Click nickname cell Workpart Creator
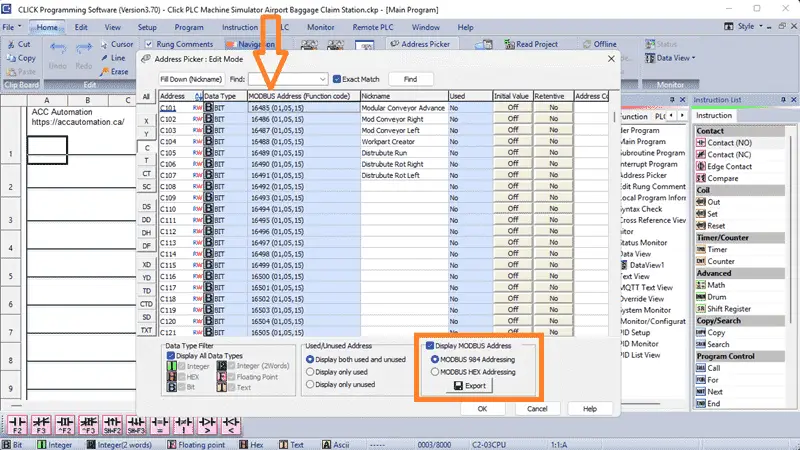The height and width of the screenshot is (450, 800). (x=404, y=141)
